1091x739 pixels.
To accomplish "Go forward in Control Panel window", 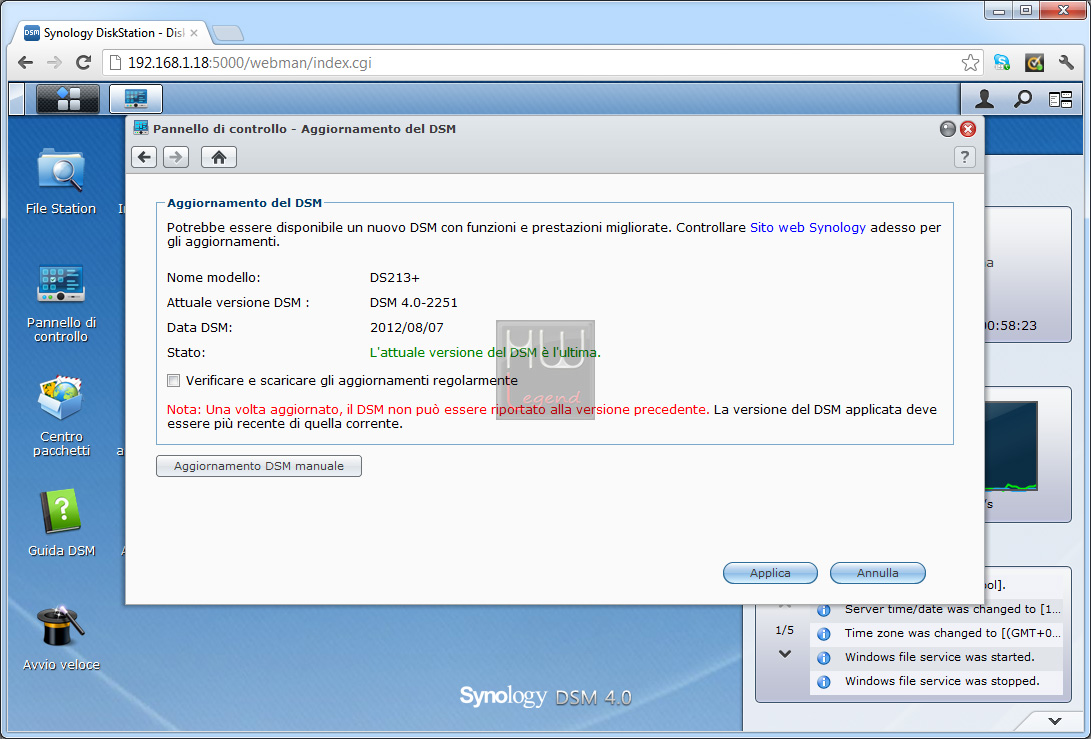I will coord(176,157).
